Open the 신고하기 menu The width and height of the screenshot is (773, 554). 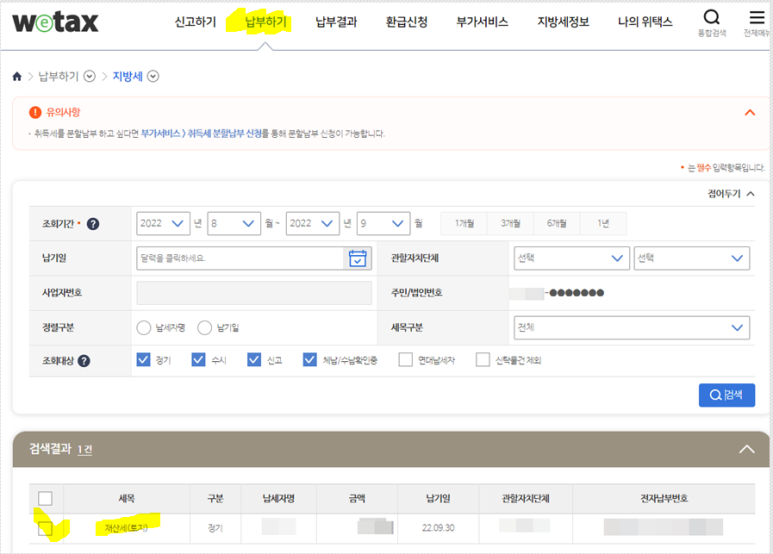pyautogui.click(x=195, y=22)
